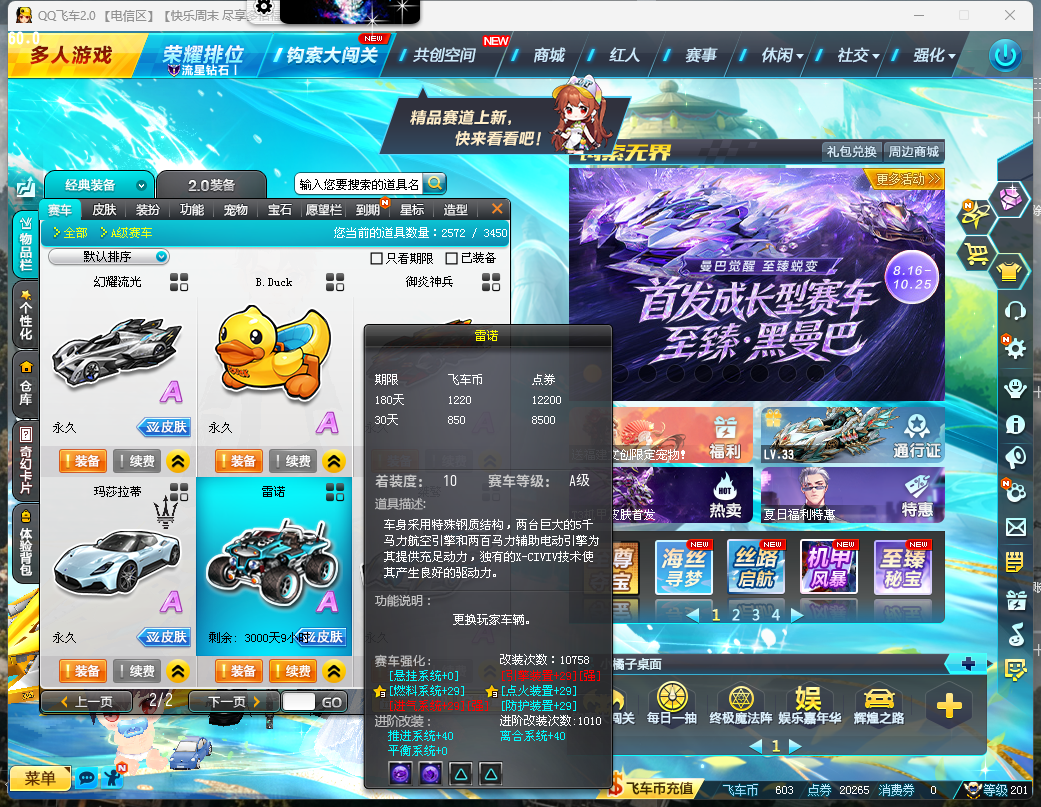This screenshot has height=807, width=1041.
Task: Click 上一页 previous page button
Action: 87,701
